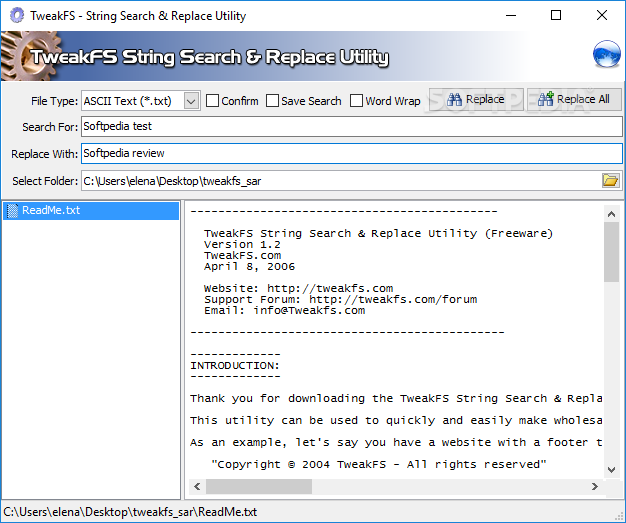Click the 'Support Forum' line in preview
The height and width of the screenshot is (523, 626).
341,299
